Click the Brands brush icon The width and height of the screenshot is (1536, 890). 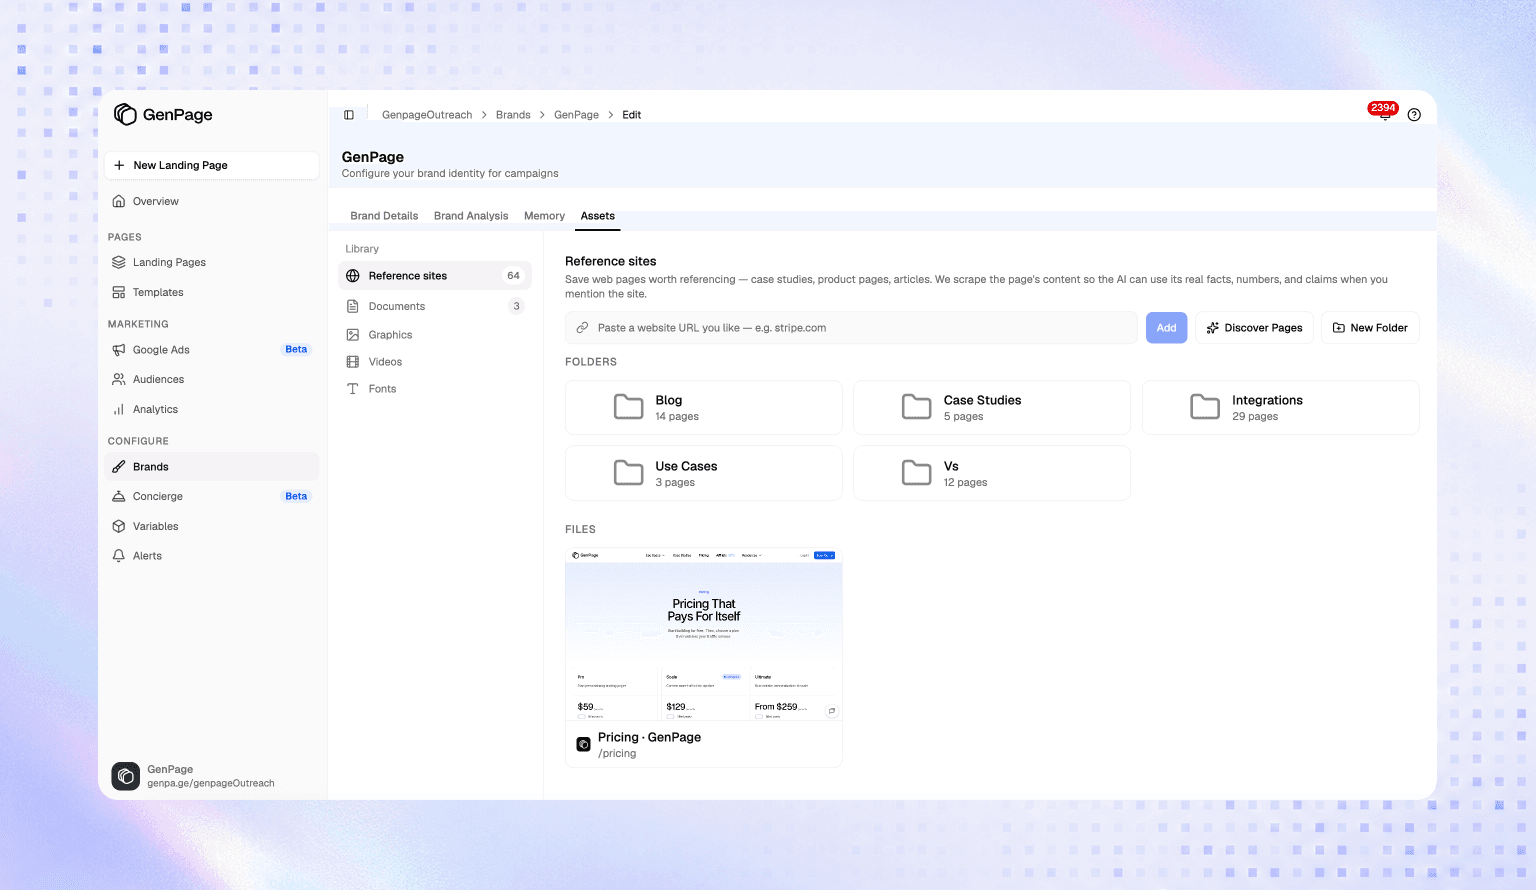119,467
